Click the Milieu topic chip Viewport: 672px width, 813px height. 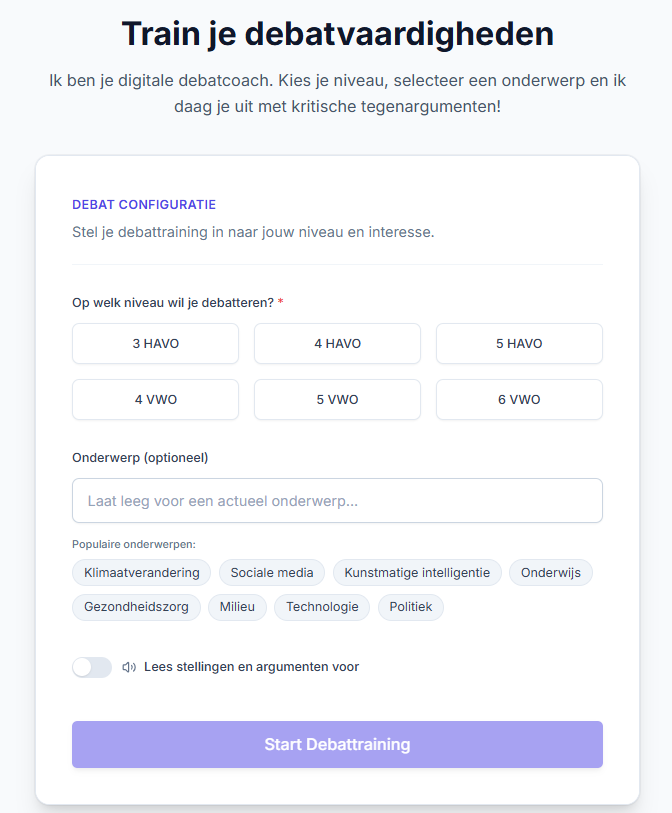(x=238, y=607)
